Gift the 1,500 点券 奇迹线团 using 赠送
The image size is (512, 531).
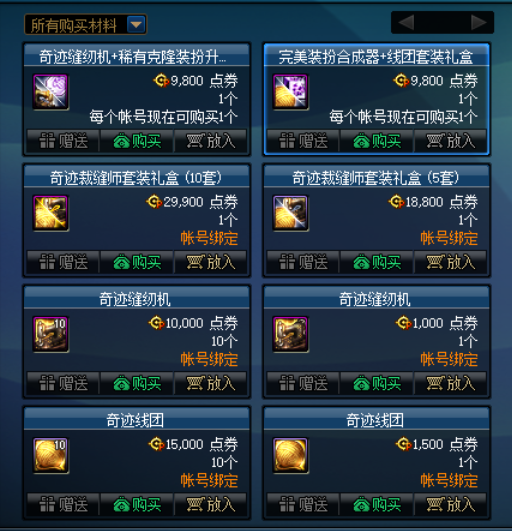[x=303, y=505]
